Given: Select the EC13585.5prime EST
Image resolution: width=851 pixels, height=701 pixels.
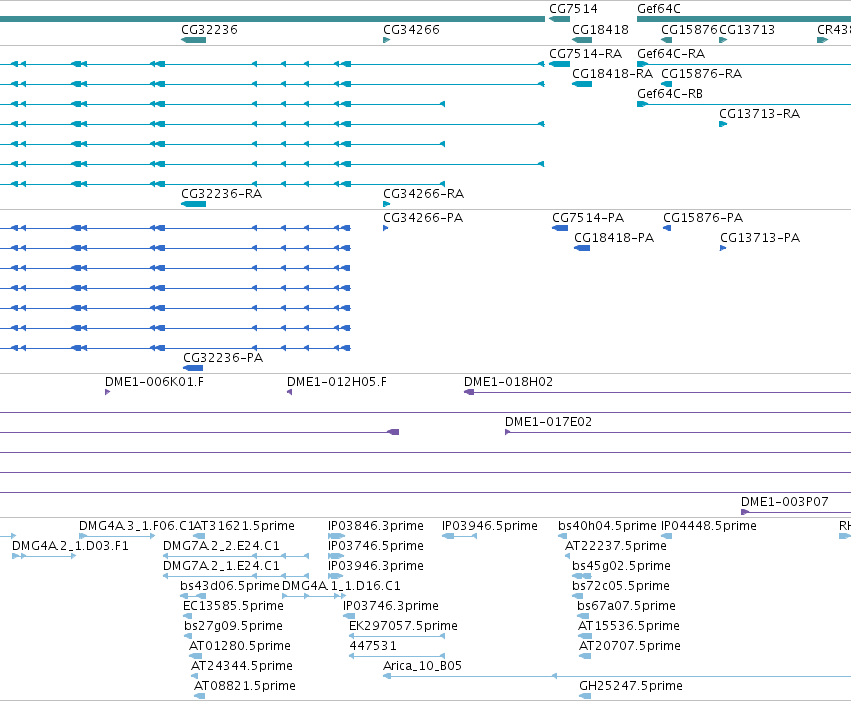Looking at the screenshot, I should [x=187, y=616].
